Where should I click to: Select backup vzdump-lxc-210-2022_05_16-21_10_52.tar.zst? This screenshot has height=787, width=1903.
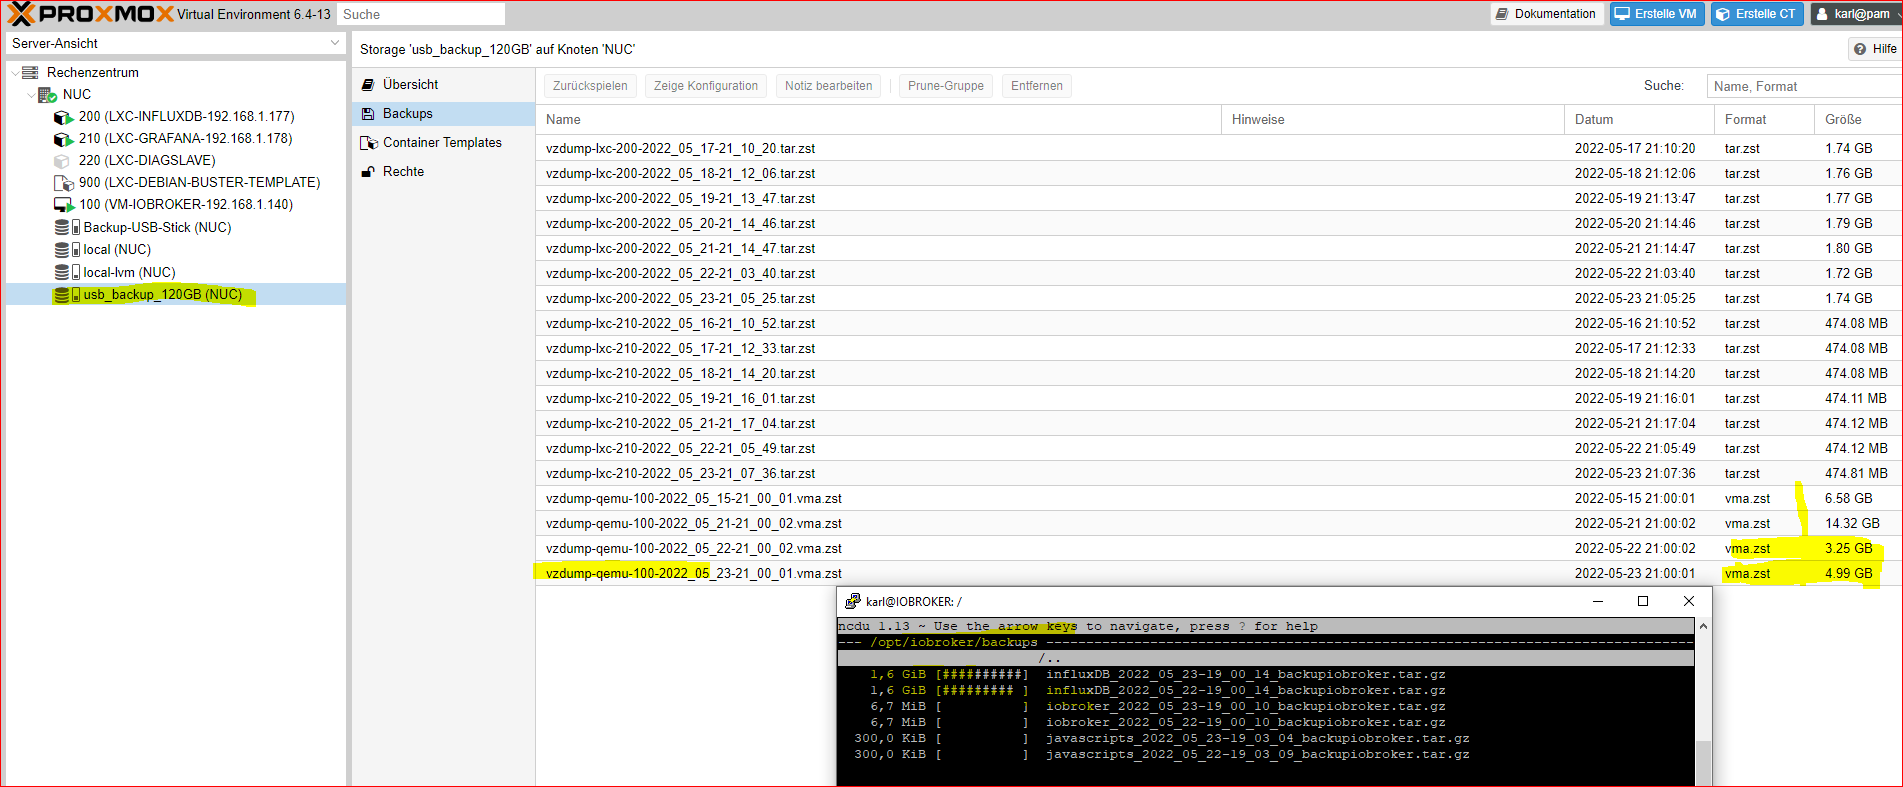coord(1218,323)
